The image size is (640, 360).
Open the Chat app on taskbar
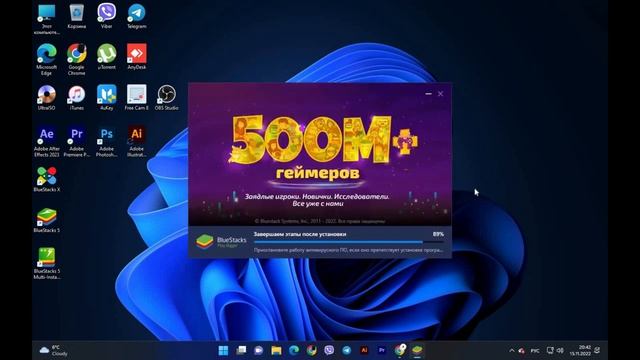259,350
